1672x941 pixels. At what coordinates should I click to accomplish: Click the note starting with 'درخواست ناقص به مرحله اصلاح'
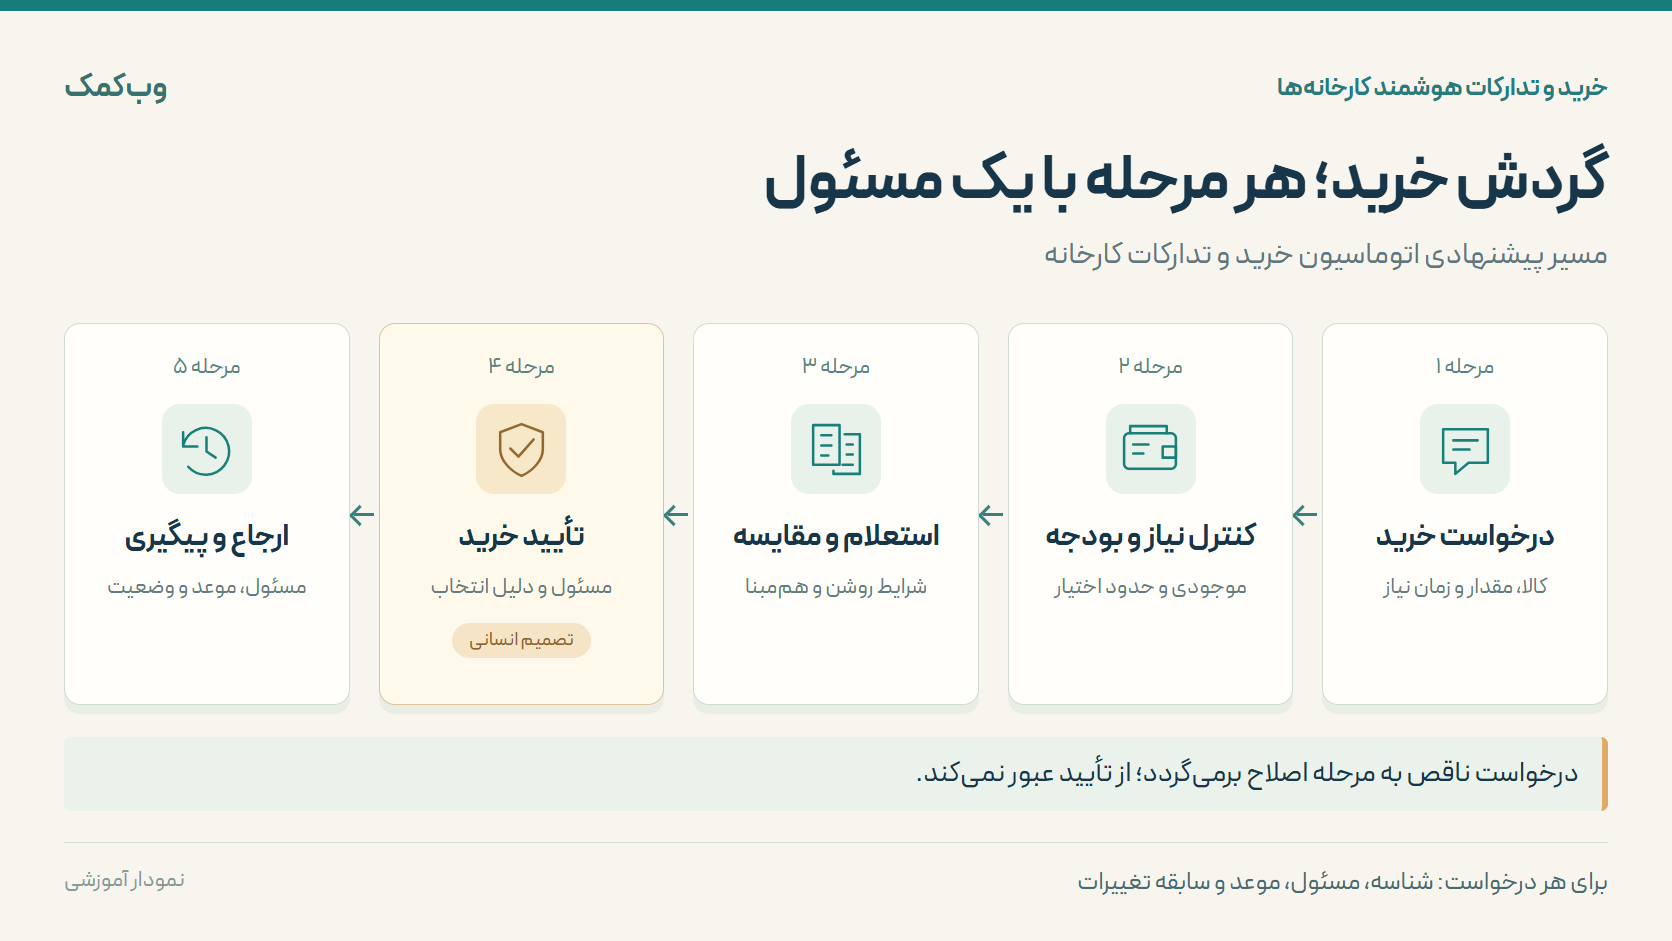click(1247, 773)
